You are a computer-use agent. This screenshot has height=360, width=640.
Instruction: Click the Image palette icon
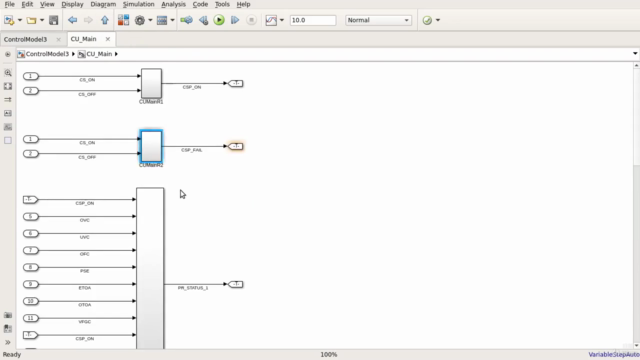(x=8, y=127)
